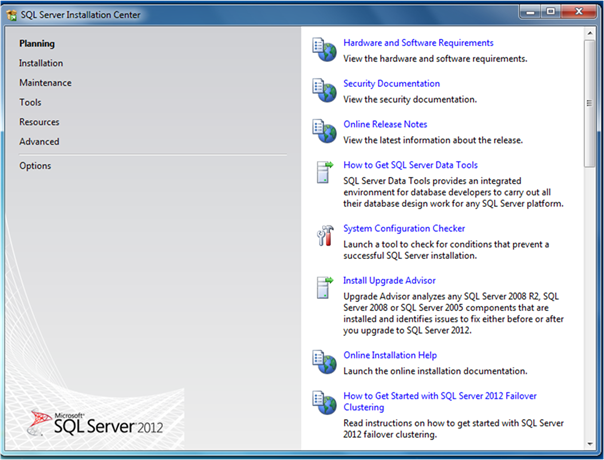This screenshot has height=460, width=604.
Task: Switch to the Tools page
Action: coord(30,102)
